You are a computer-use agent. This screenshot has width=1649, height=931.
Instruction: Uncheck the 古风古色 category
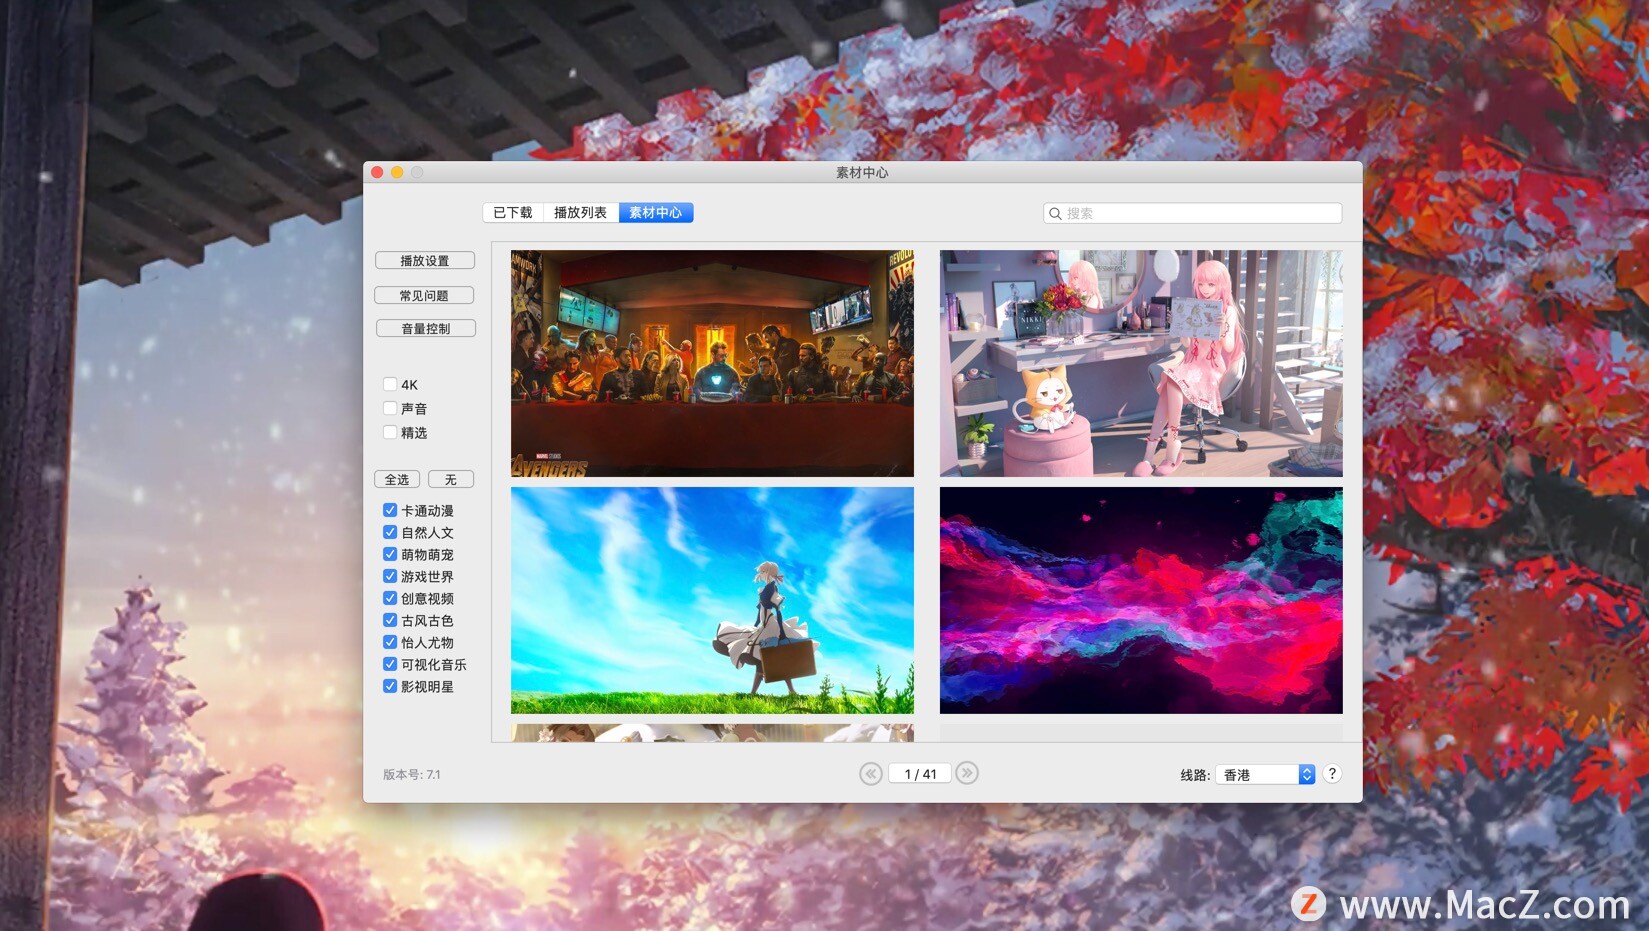[x=390, y=620]
